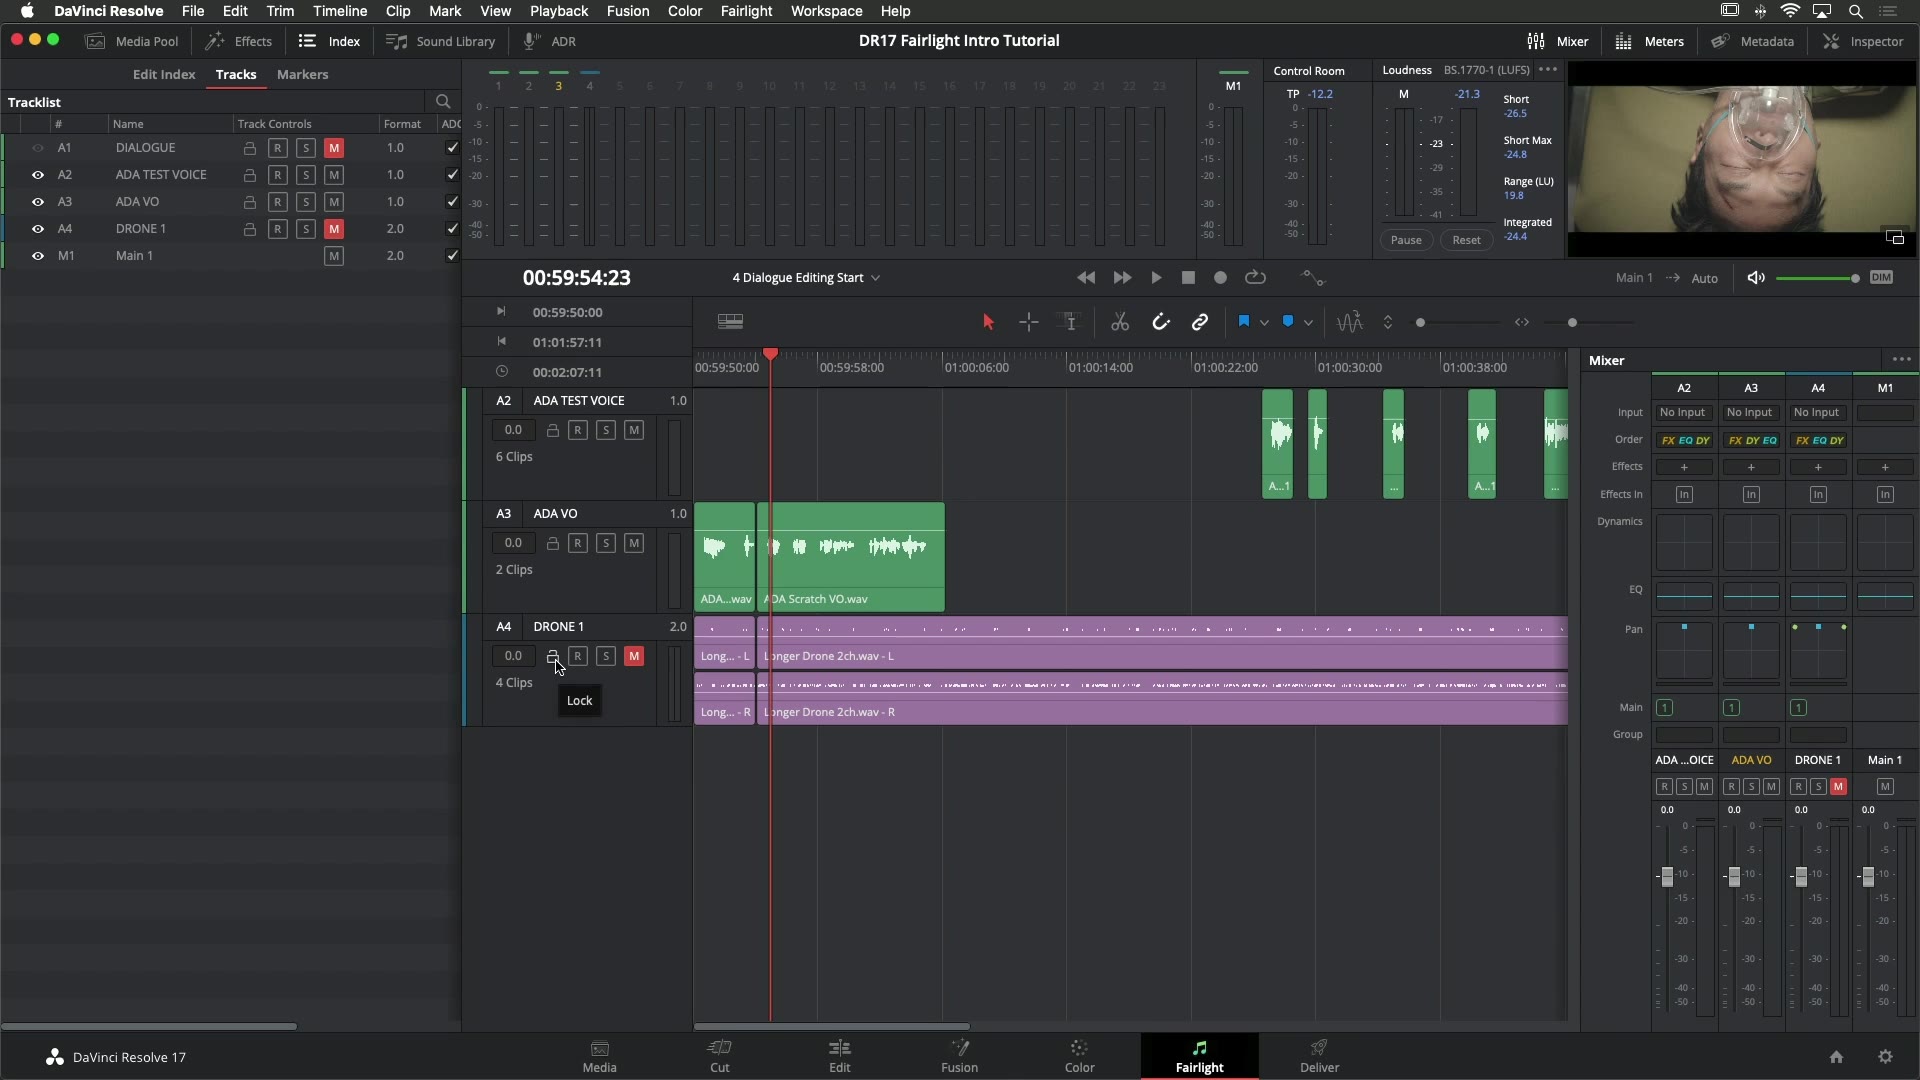1920x1080 pixels.
Task: Add a blue marker at playhead
Action: [1288, 322]
